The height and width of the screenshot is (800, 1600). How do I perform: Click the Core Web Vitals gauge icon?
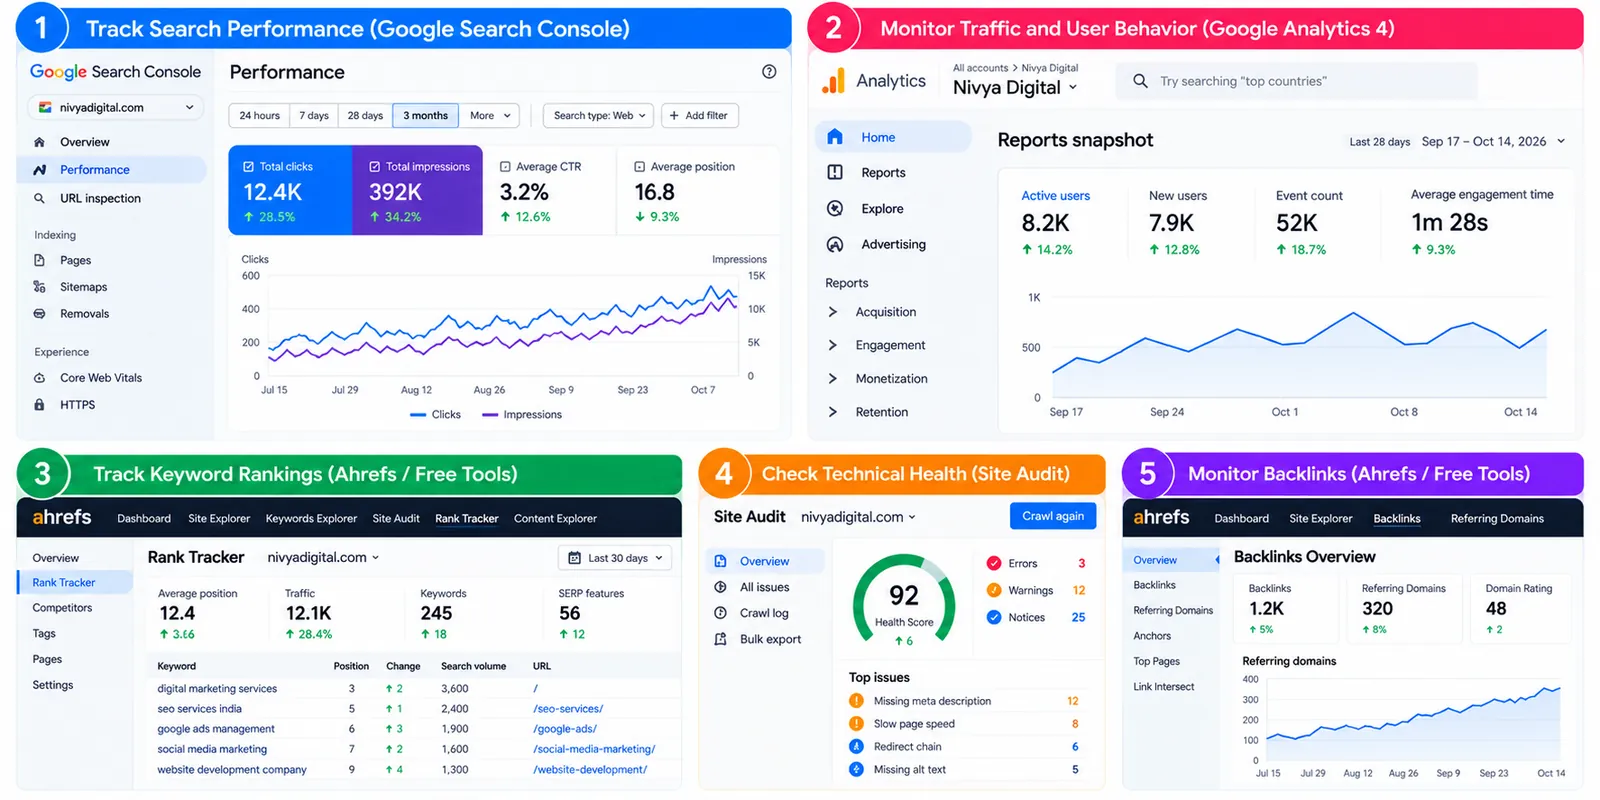pyautogui.click(x=40, y=378)
